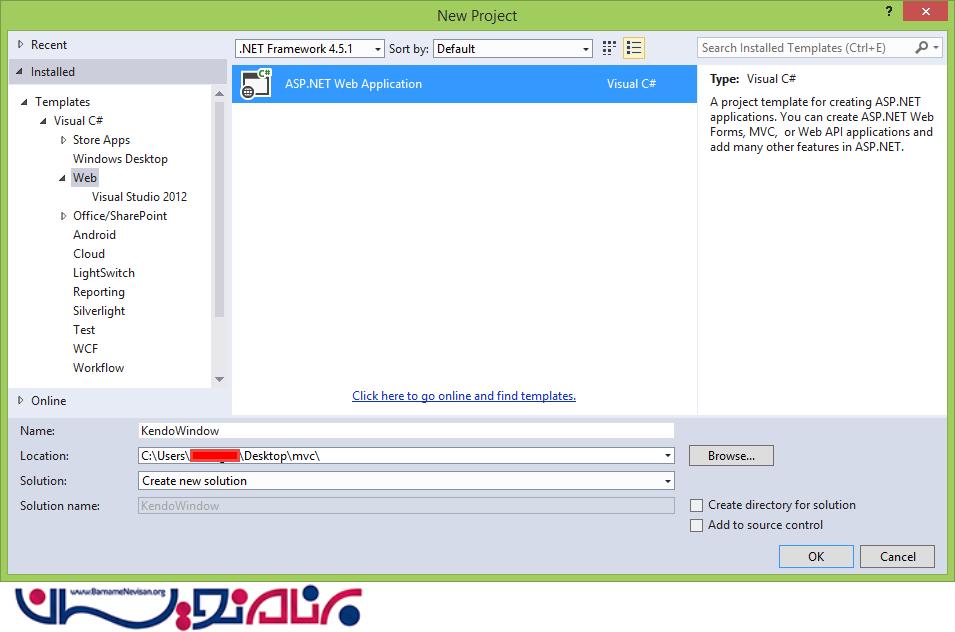This screenshot has height=632, width=955.
Task: Select Windows Desktop template category
Action: [120, 159]
